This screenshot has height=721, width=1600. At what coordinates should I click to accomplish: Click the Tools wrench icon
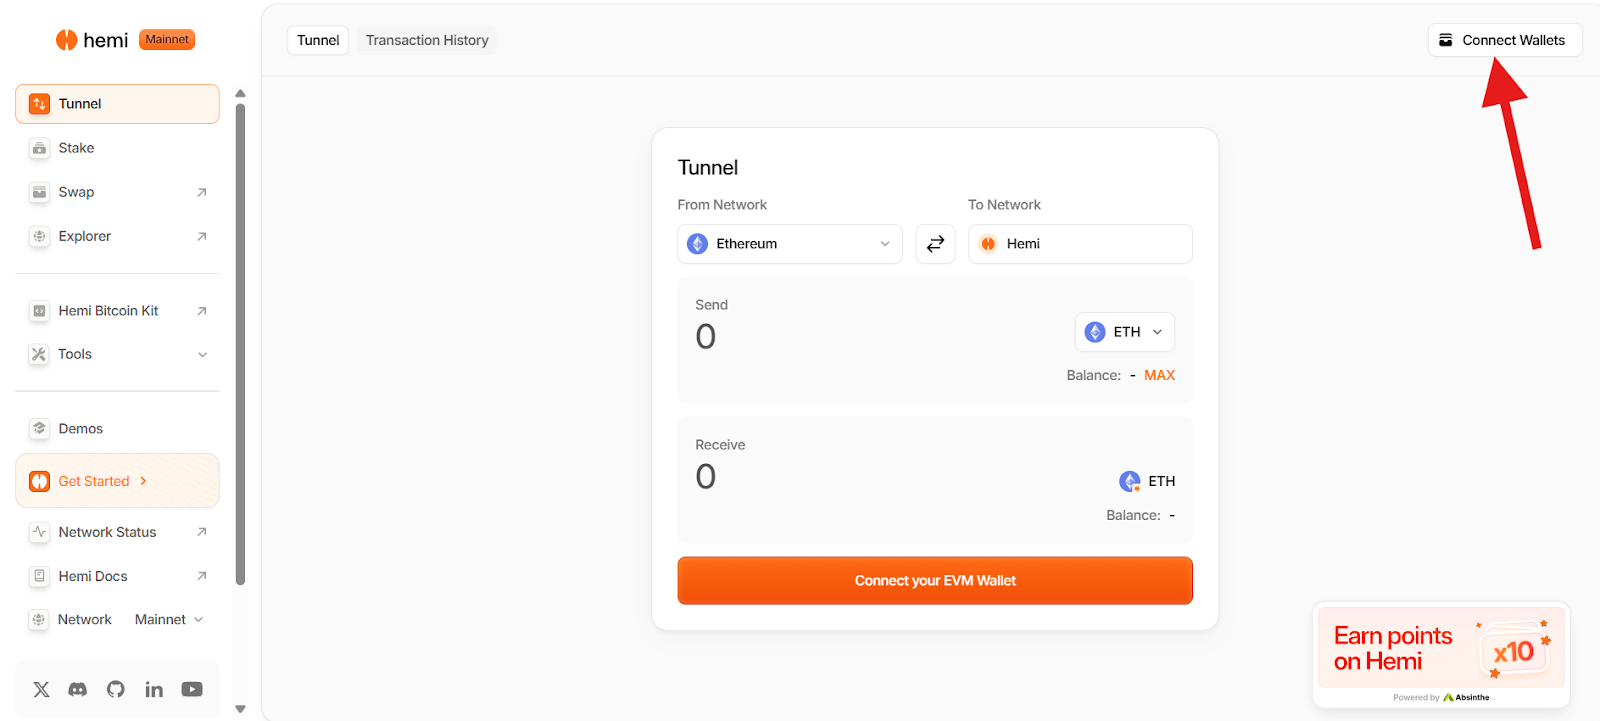tap(39, 354)
